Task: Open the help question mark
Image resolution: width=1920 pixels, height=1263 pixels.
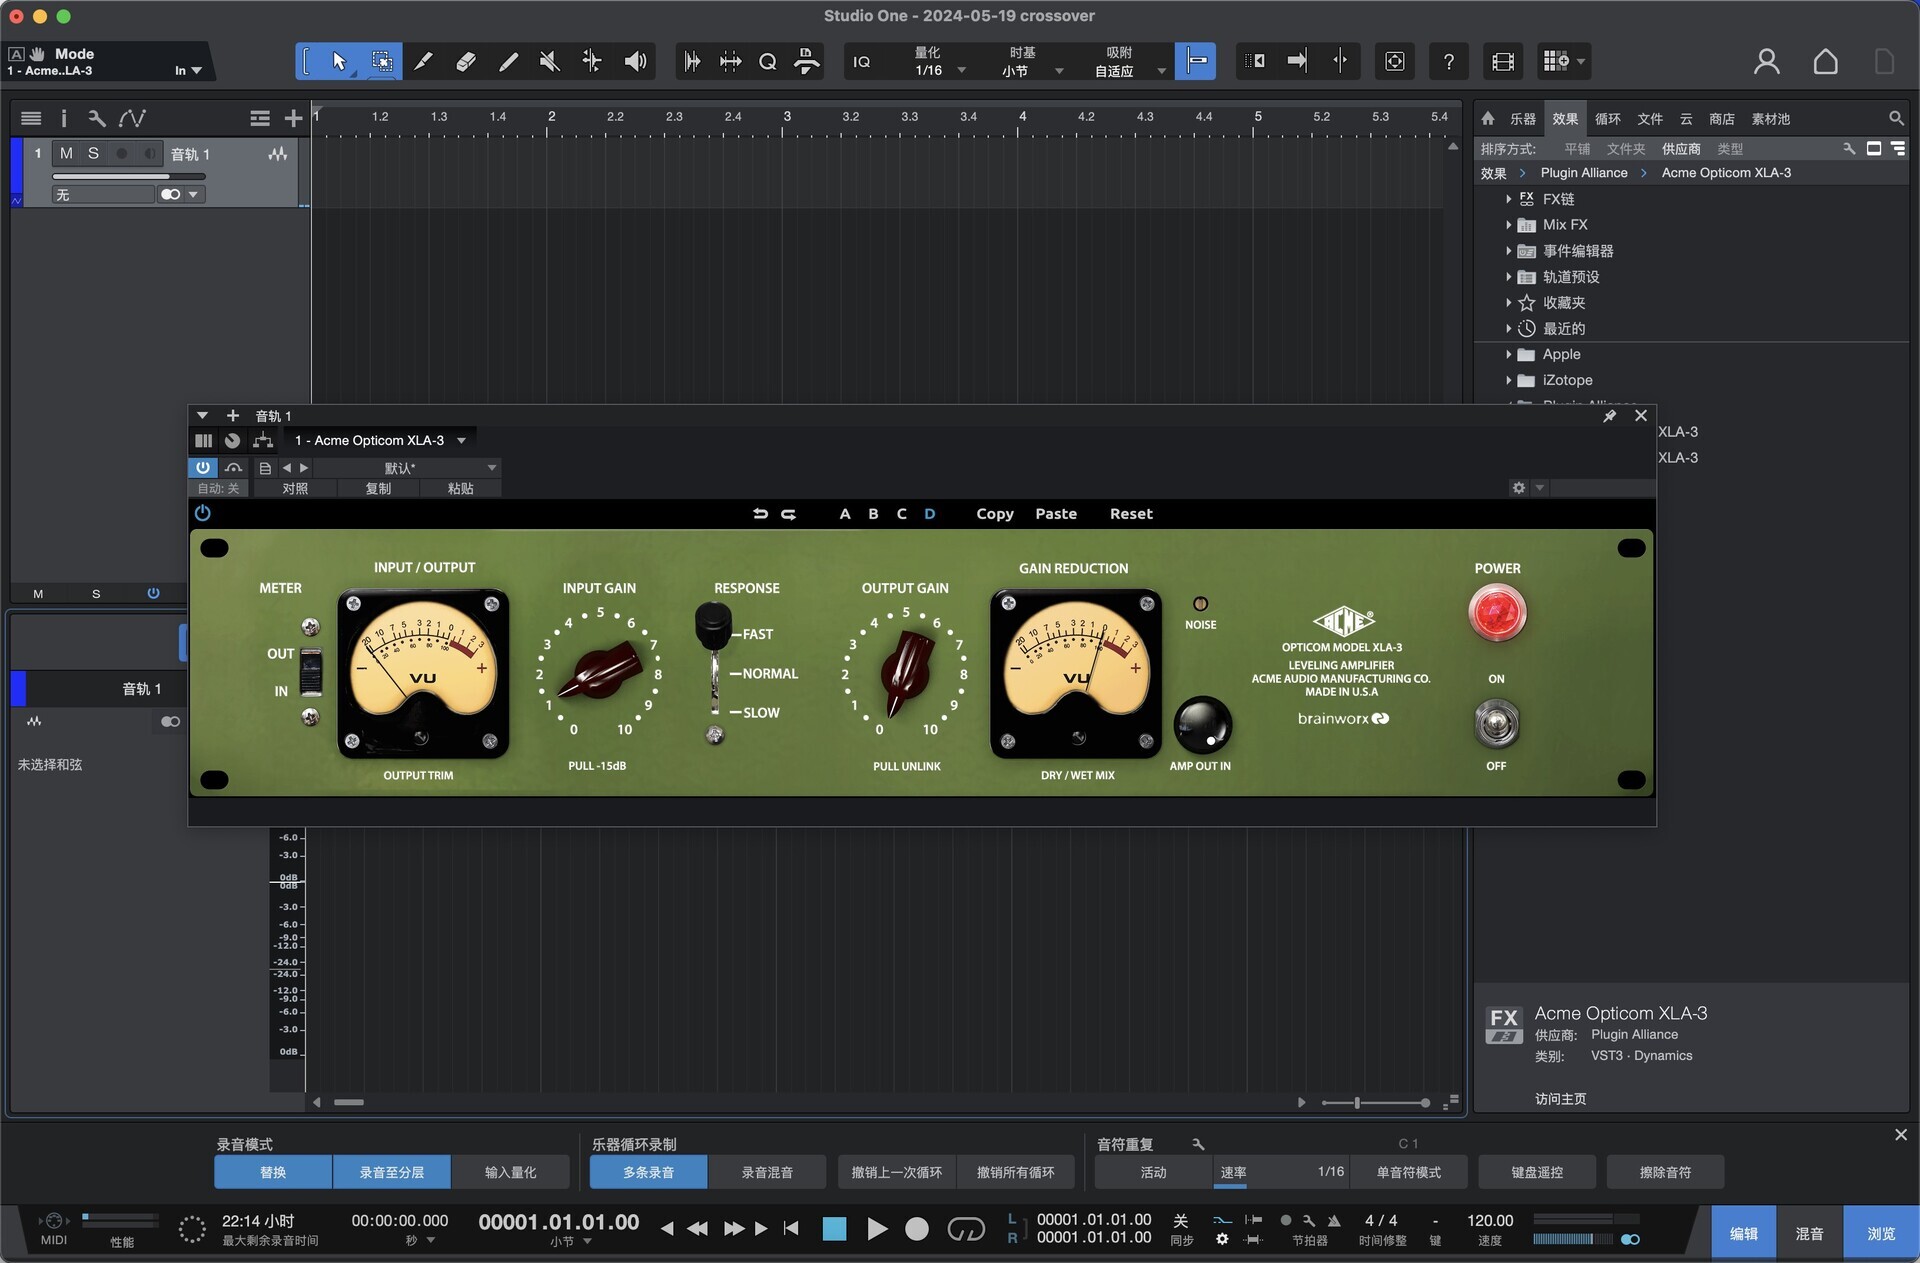Action: pyautogui.click(x=1449, y=62)
